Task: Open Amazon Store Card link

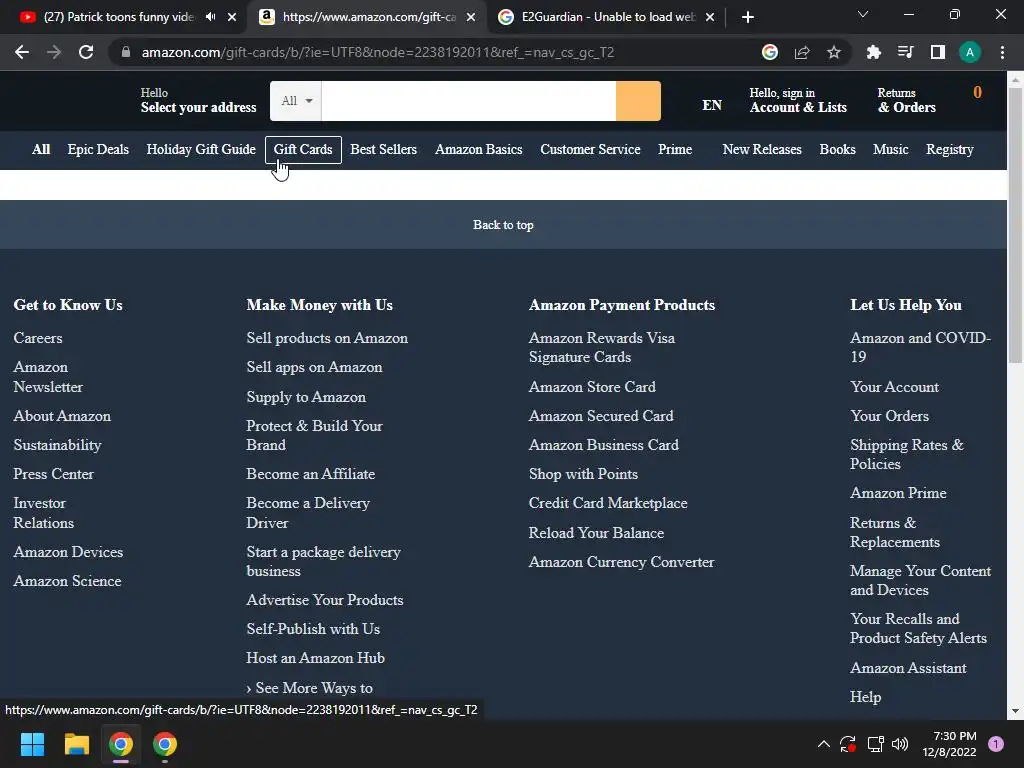Action: [x=592, y=387]
